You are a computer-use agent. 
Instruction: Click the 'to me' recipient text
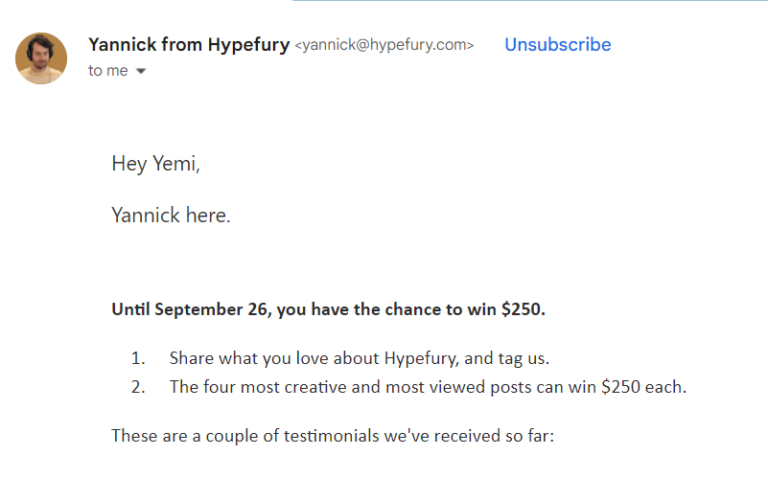tap(108, 71)
